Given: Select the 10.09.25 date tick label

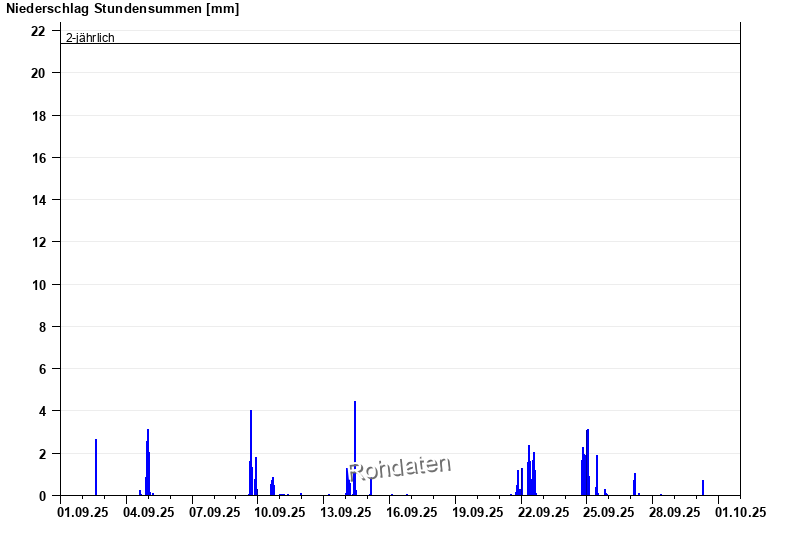Looking at the screenshot, I should [x=280, y=512].
